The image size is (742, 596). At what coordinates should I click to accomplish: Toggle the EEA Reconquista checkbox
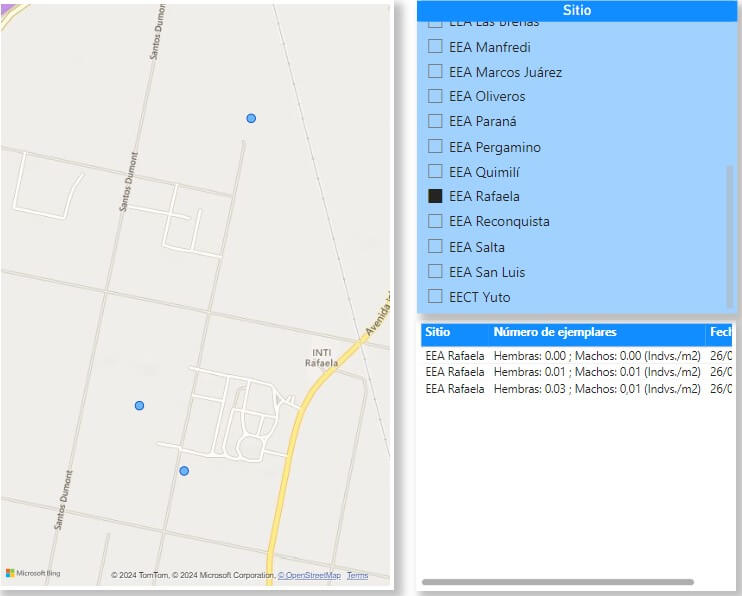coord(435,221)
